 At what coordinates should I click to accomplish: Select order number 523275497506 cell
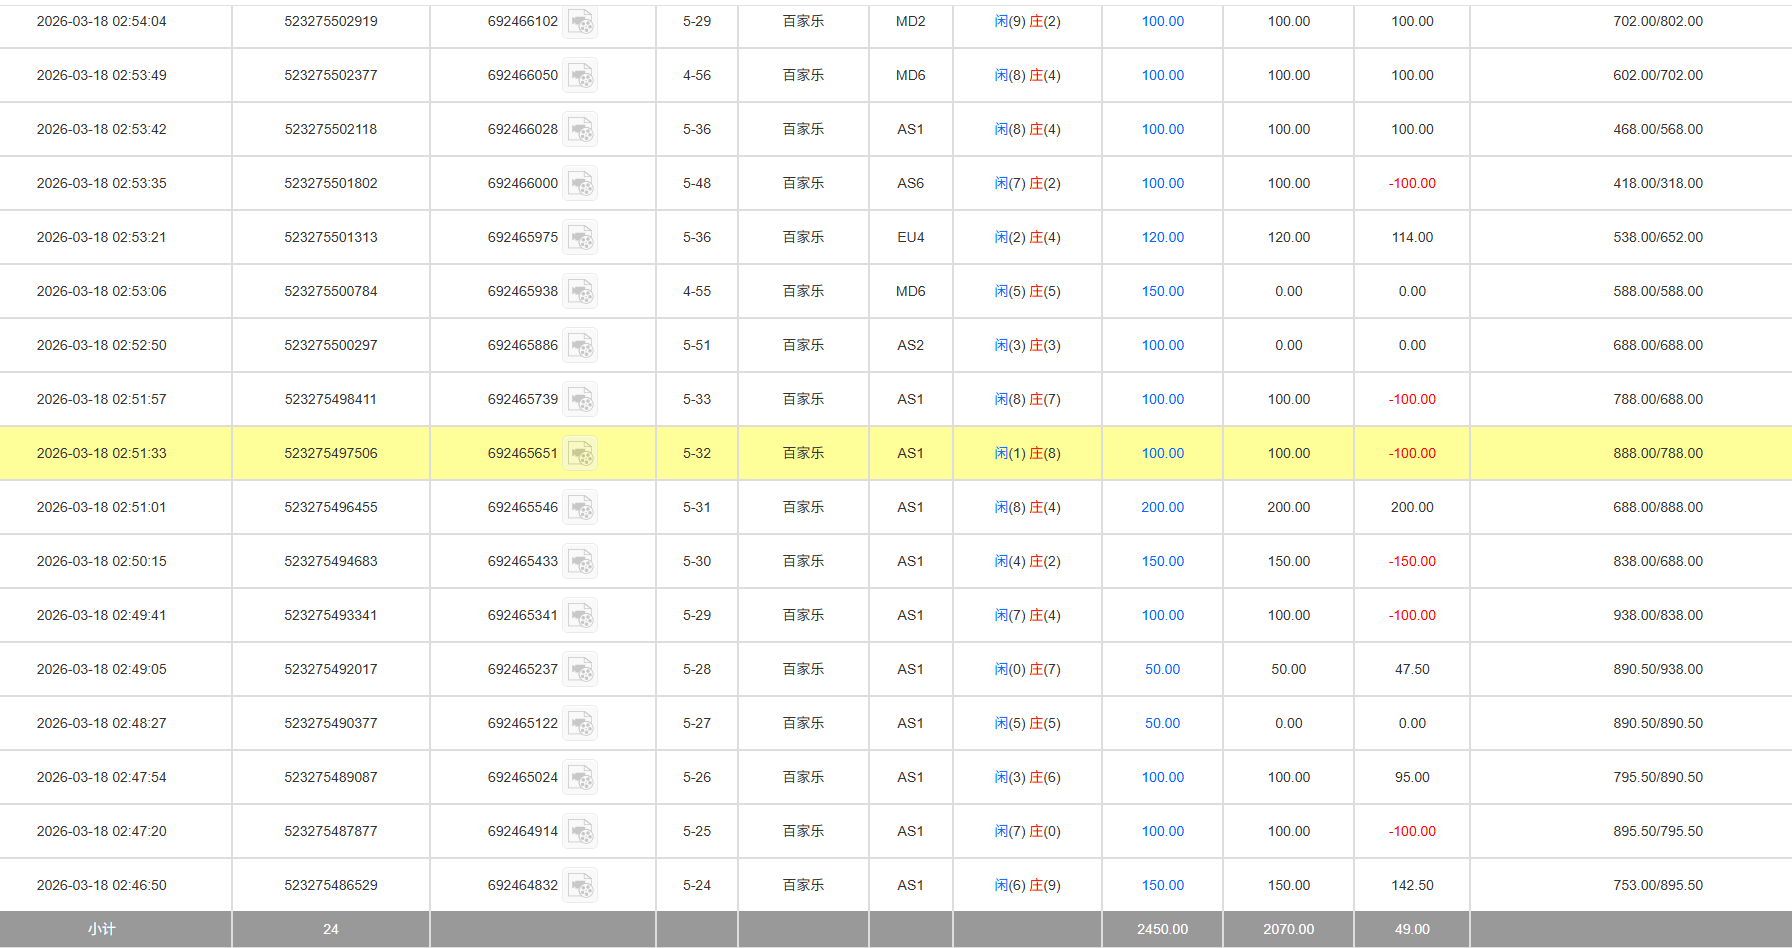coord(331,454)
